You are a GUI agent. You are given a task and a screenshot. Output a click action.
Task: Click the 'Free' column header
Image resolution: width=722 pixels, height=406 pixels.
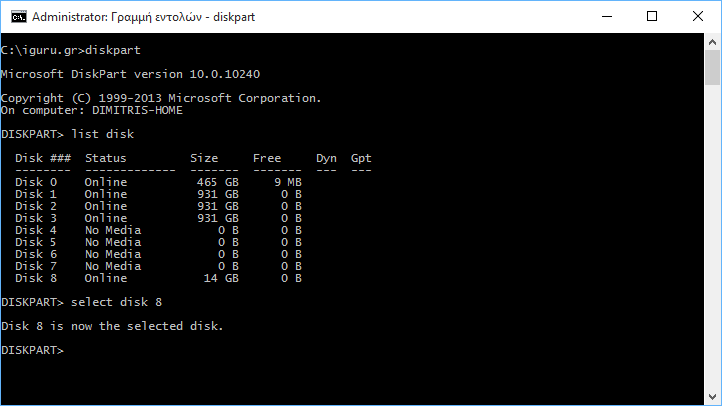click(x=267, y=158)
